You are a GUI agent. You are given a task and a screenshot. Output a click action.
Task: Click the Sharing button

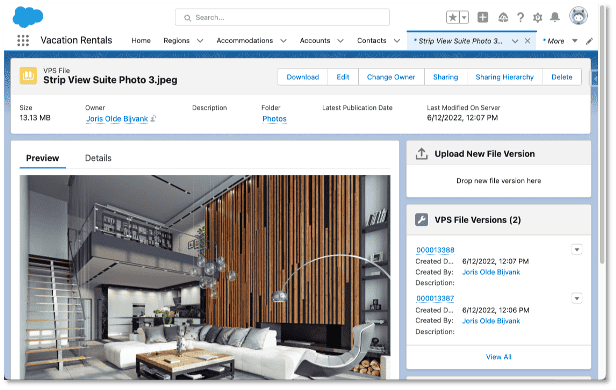click(x=446, y=77)
